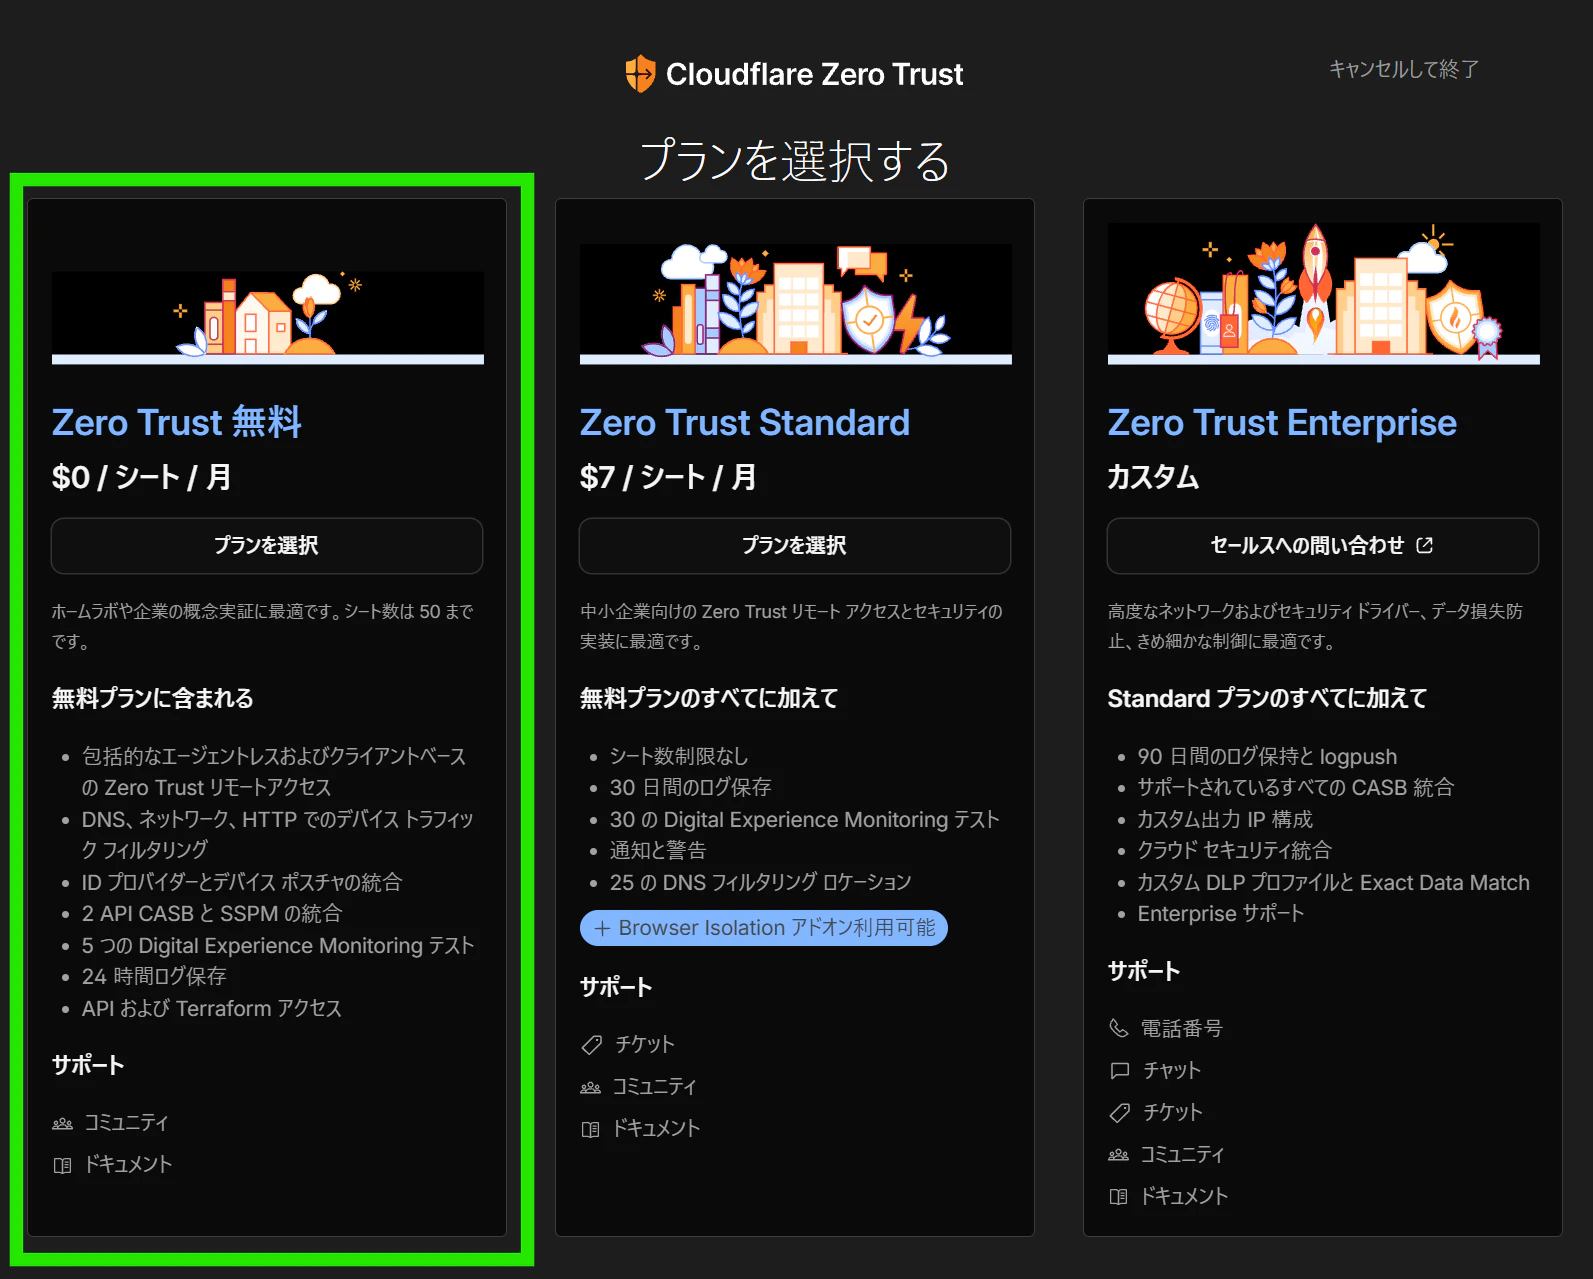This screenshot has width=1593, height=1279.
Task: Click API および Terraform アクセス feature text
Action: (x=212, y=1008)
